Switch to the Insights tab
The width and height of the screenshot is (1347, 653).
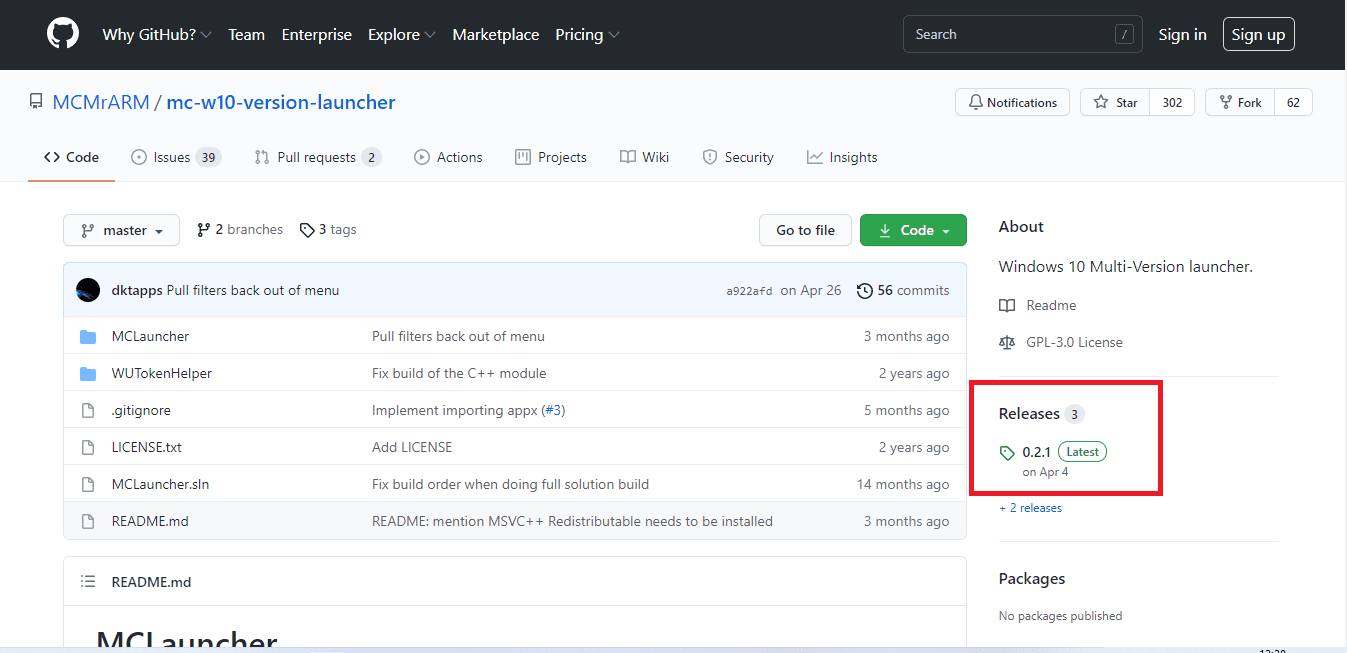pos(842,157)
